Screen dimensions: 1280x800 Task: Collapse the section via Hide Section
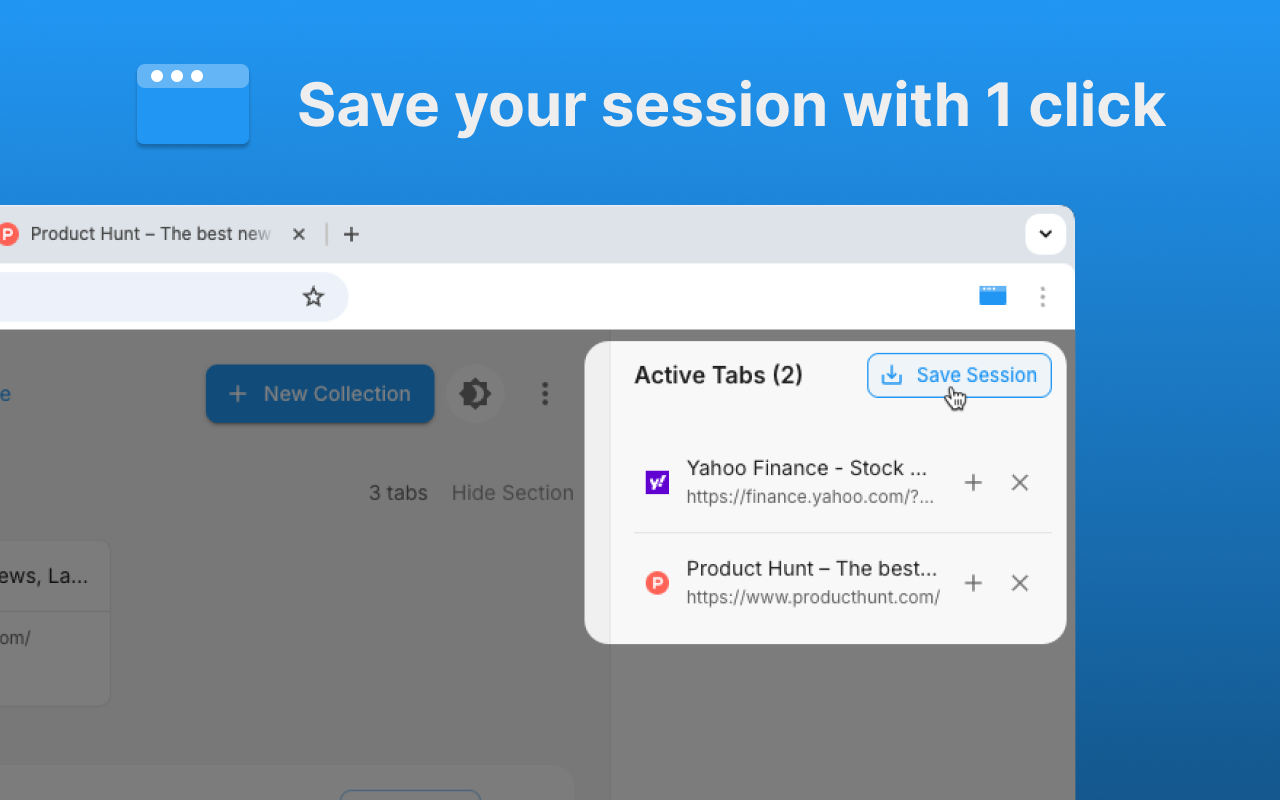[512, 492]
